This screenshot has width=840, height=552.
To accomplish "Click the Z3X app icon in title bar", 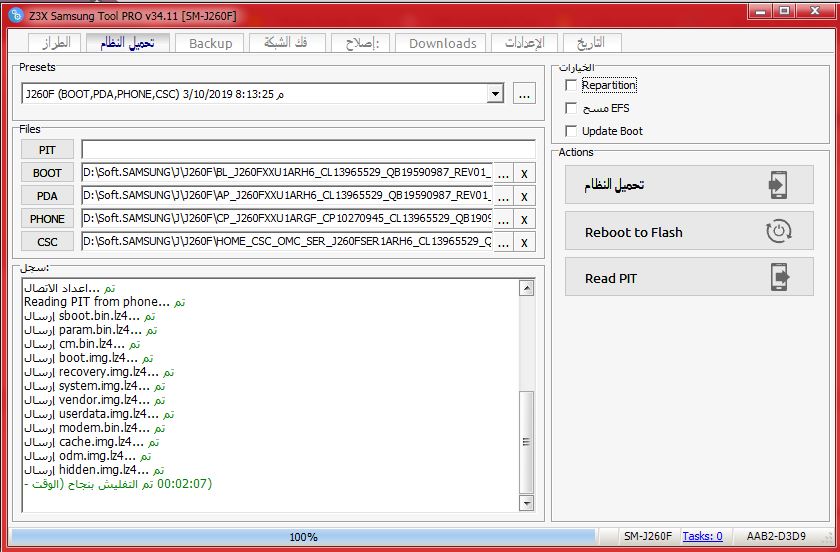I will pyautogui.click(x=16, y=15).
